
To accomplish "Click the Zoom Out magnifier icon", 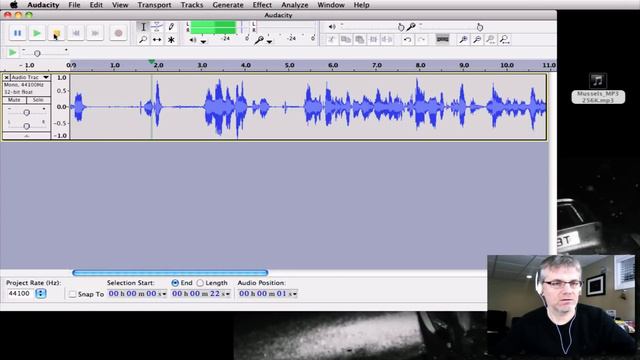I will click(477, 39).
